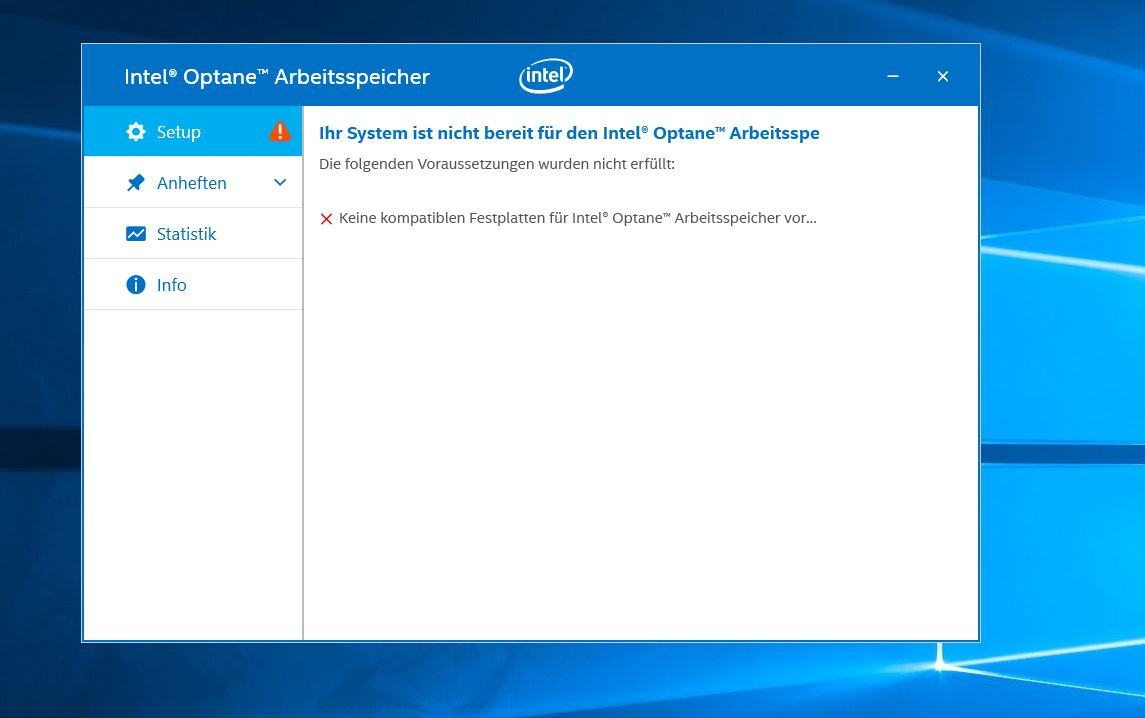Click the Anheften pin icon
Screen dimensions: 1145x718
point(136,183)
